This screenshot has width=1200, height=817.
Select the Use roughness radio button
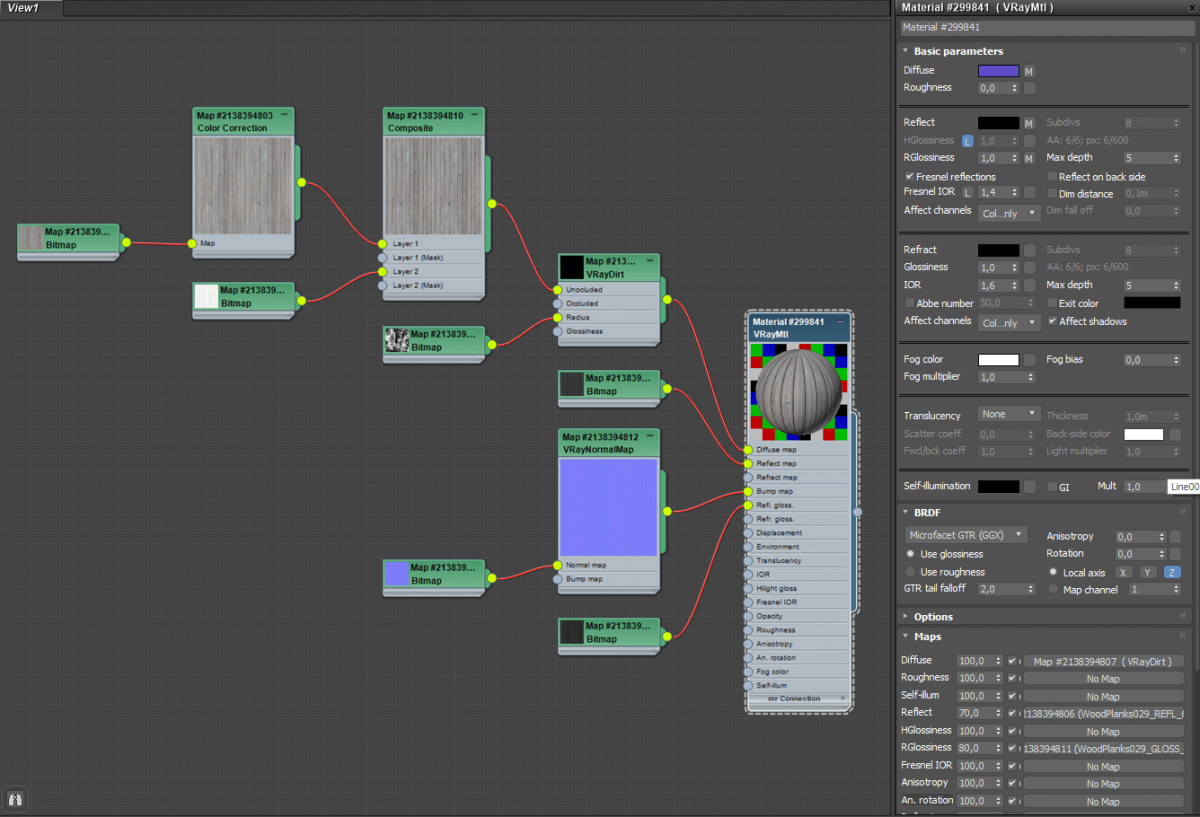point(910,572)
